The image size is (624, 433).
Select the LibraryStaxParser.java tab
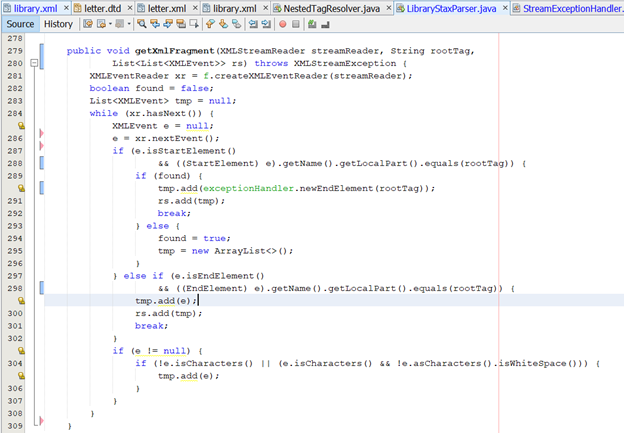451,8
